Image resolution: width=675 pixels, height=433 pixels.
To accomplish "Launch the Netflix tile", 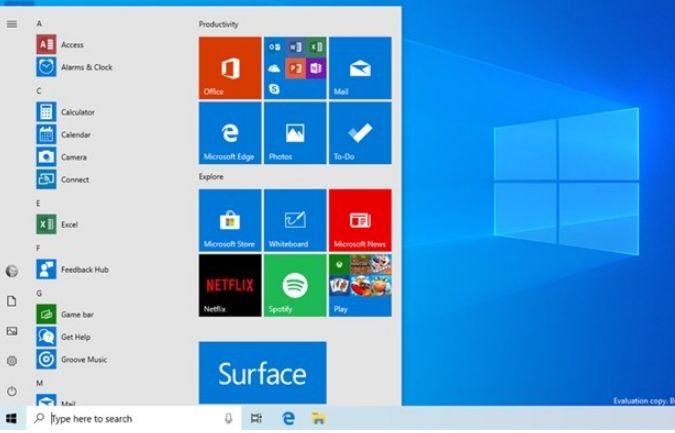I will pyautogui.click(x=230, y=285).
